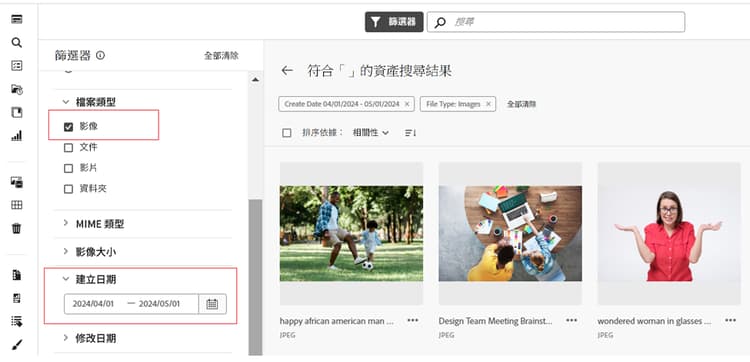The image size is (750, 362).
Task: Click the scroll-up arrow of filter panel
Action: (x=255, y=79)
